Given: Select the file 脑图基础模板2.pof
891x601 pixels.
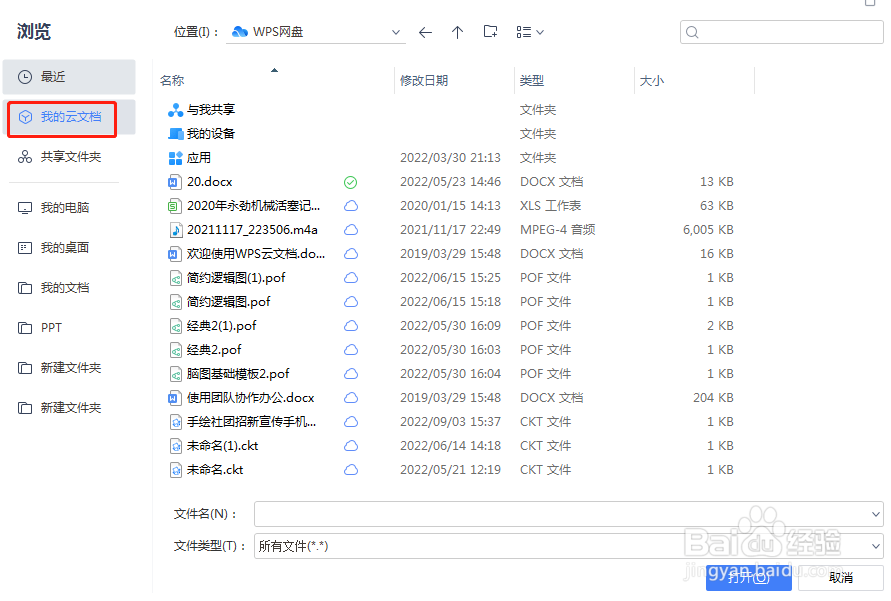Looking at the screenshot, I should click(x=238, y=374).
